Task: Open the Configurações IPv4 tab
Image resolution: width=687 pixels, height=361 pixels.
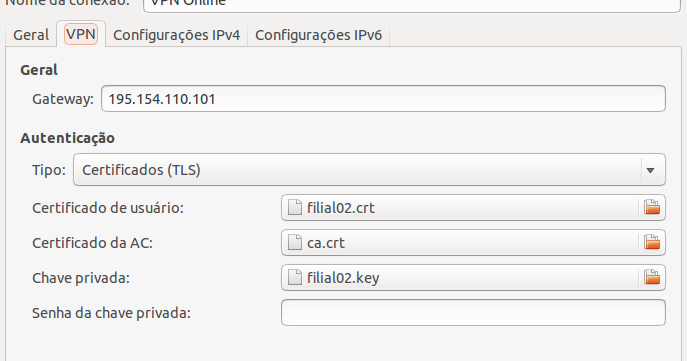Action: coord(177,35)
